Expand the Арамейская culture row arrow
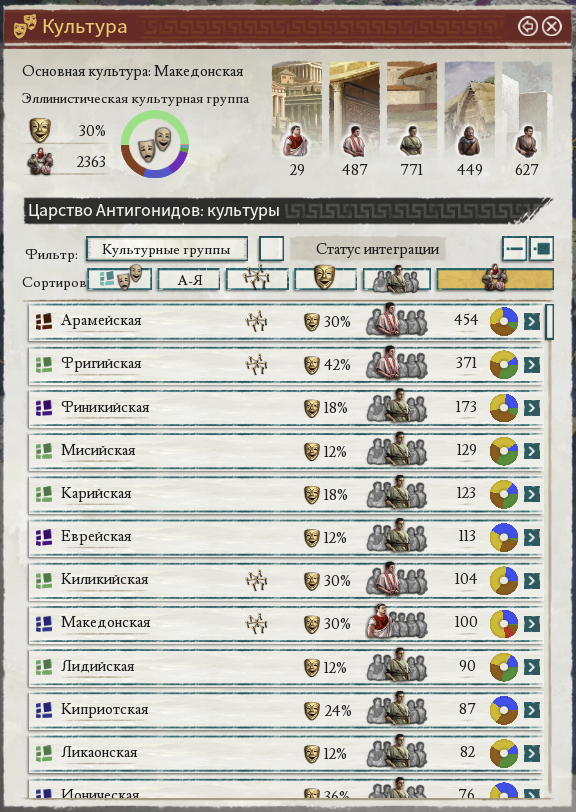The height and width of the screenshot is (812, 576). click(x=532, y=322)
